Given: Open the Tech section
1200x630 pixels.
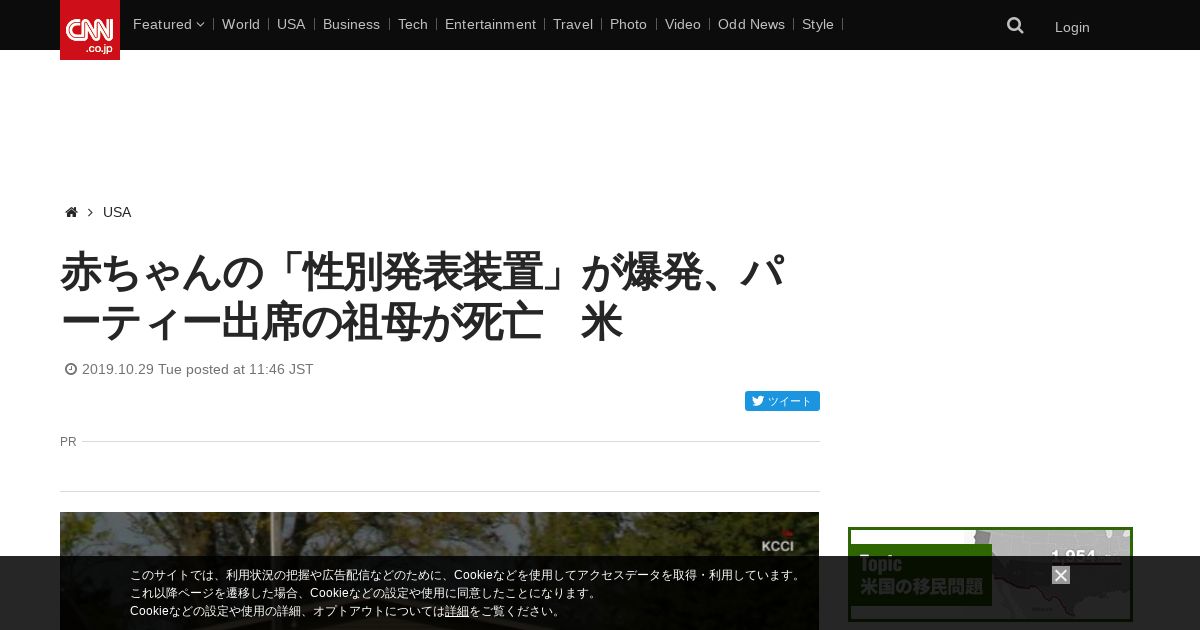Looking at the screenshot, I should (x=413, y=24).
